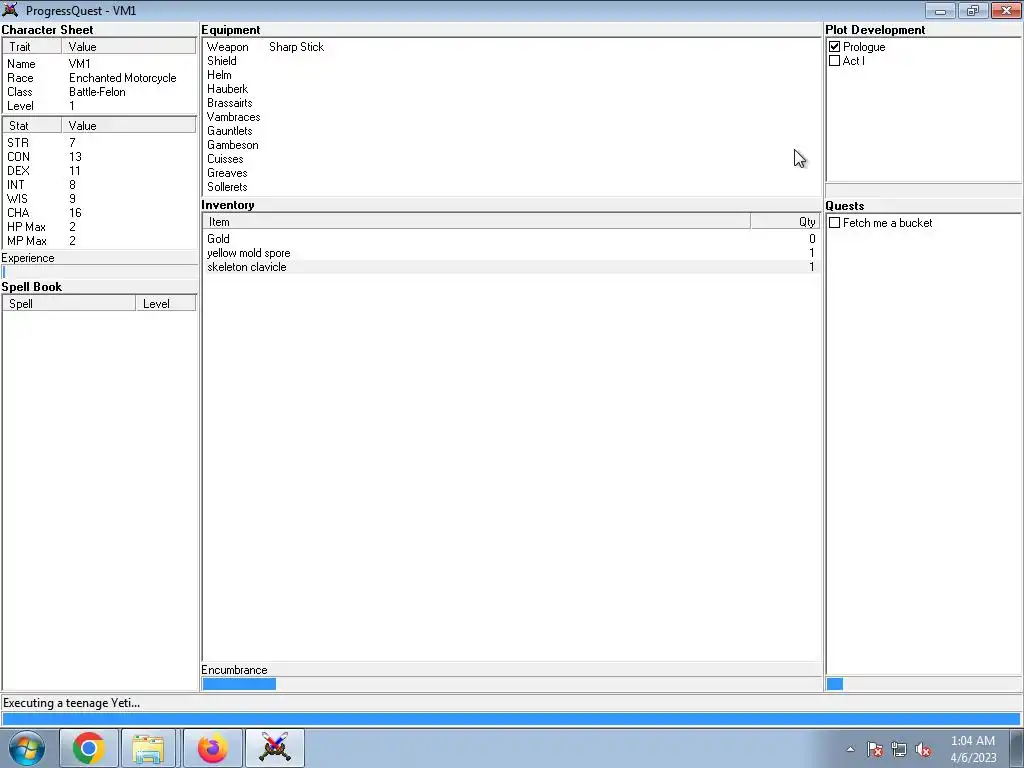Screen dimensions: 1024x768
Task: Select the STR stat row
Action: click(x=99, y=142)
